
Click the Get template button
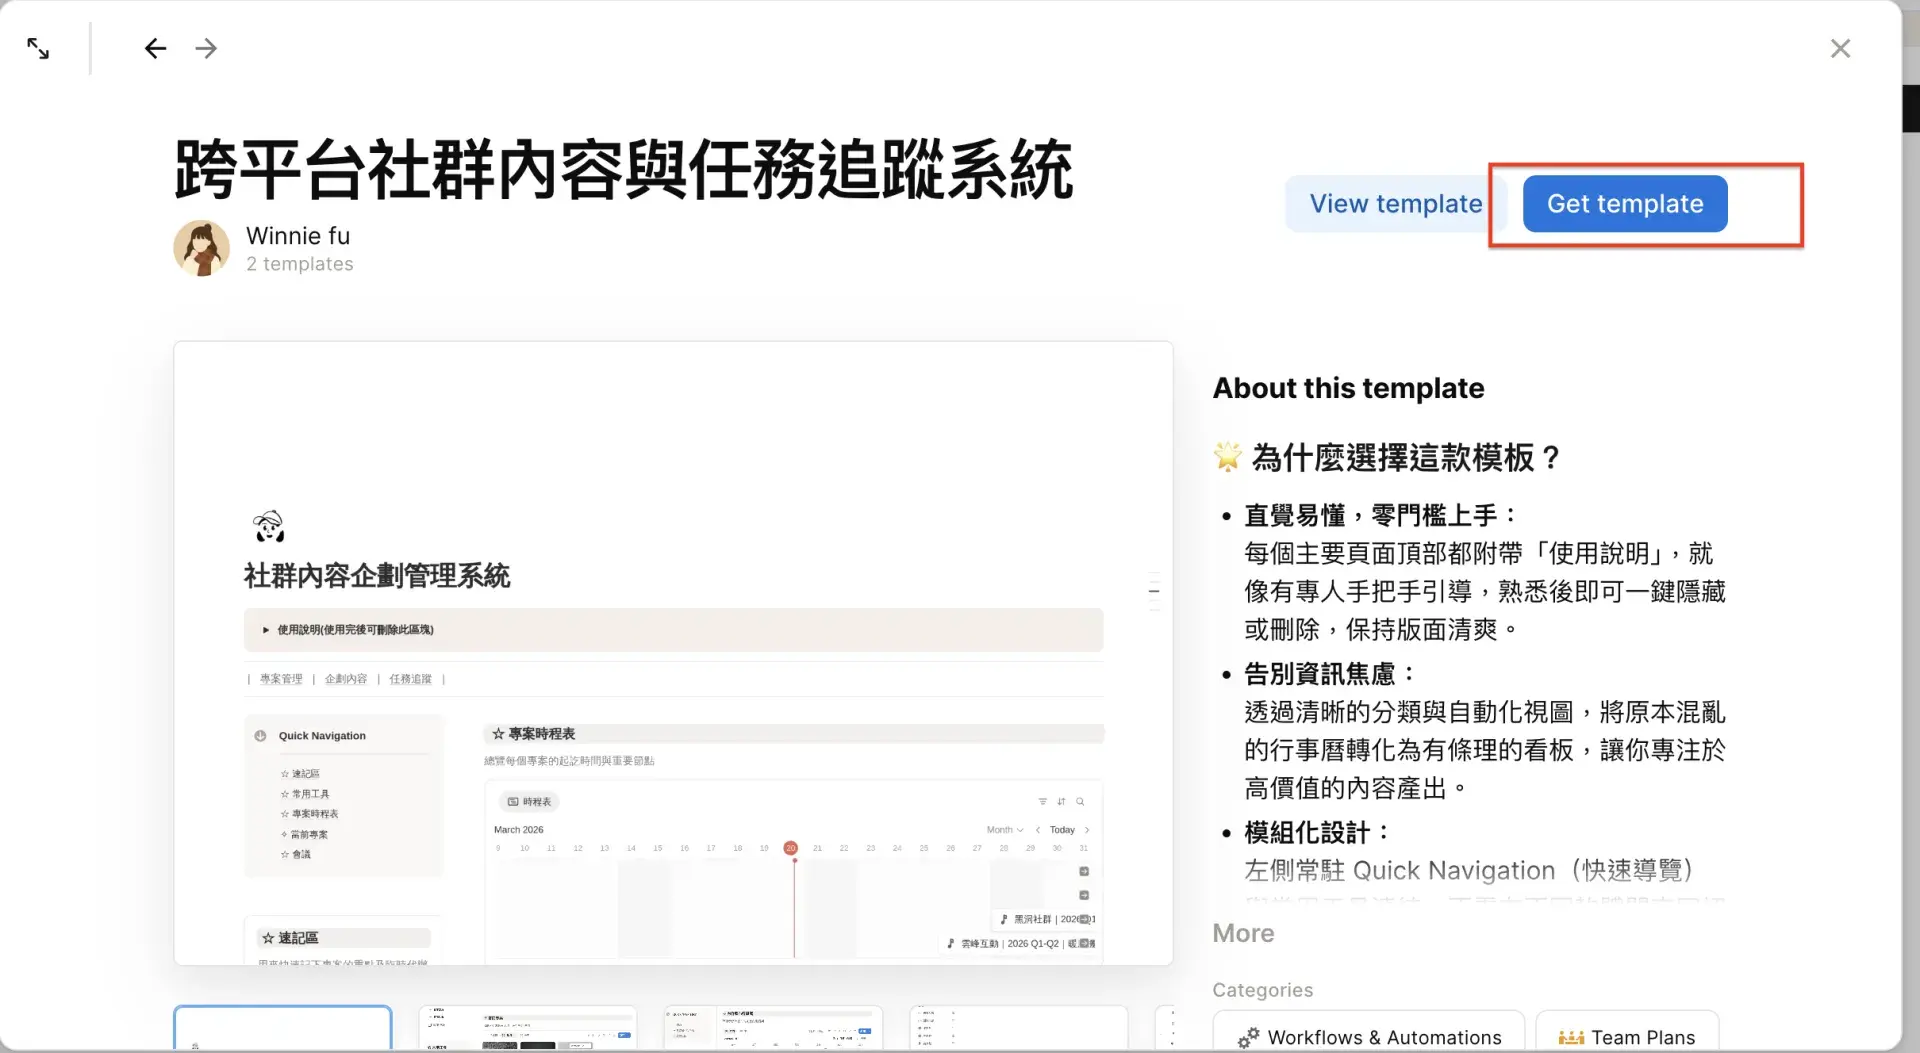(x=1624, y=203)
